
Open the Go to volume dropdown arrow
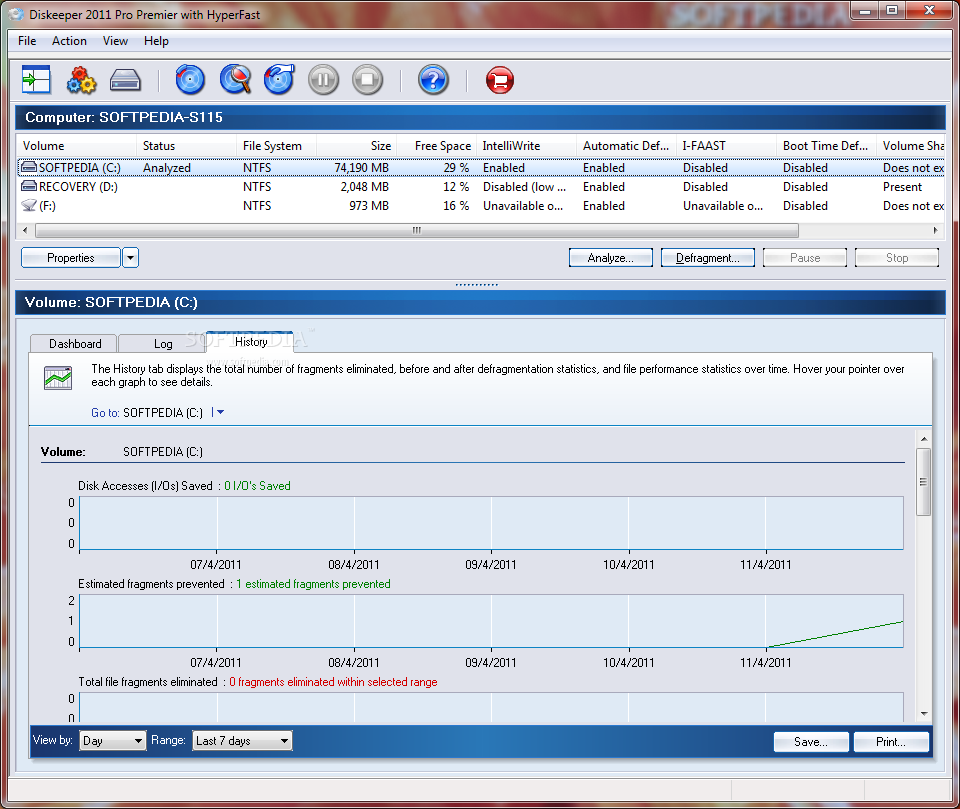(220, 412)
